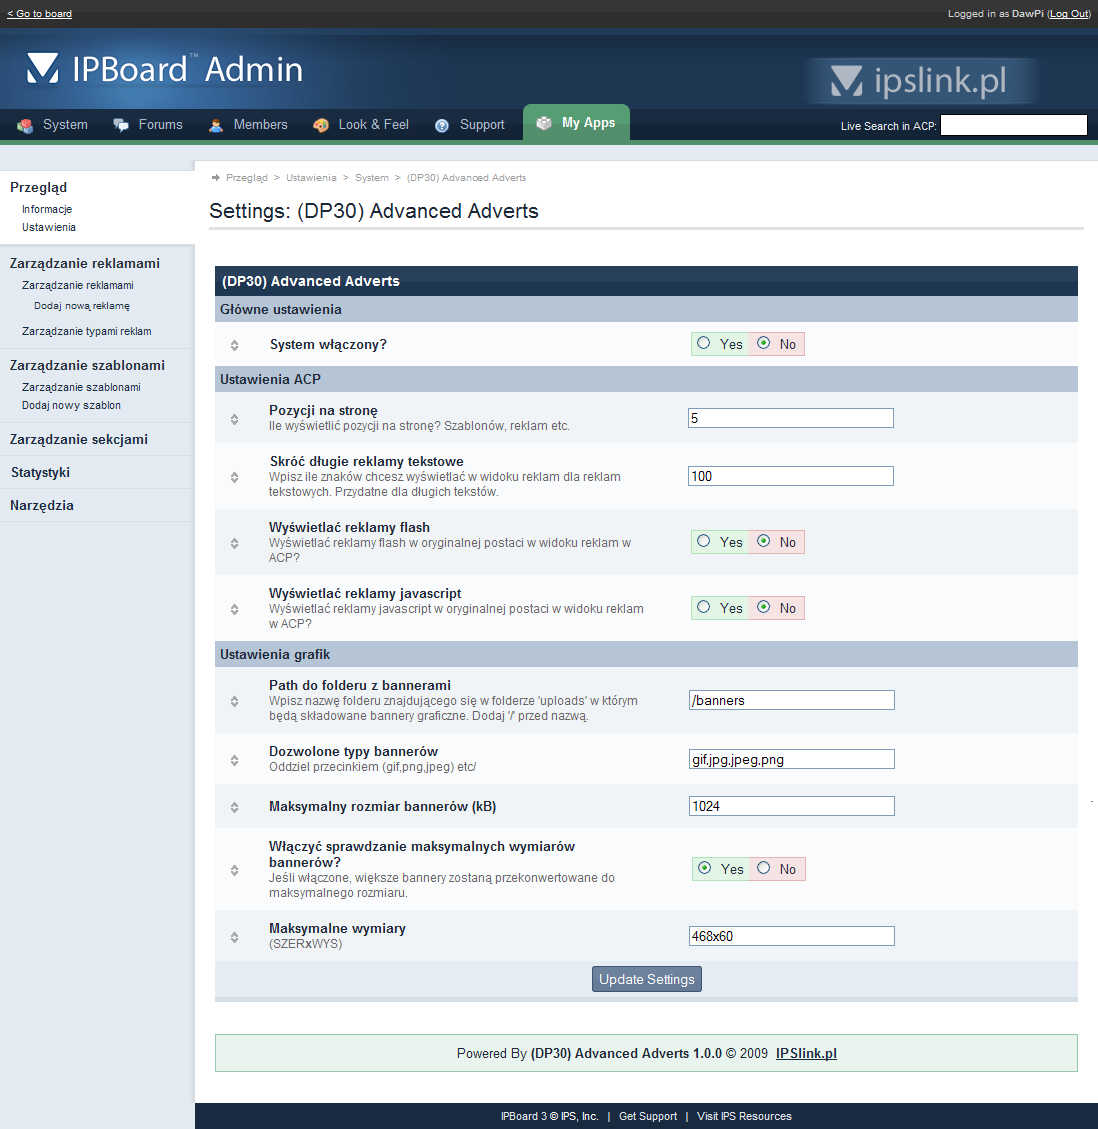Follow the Log Out link

click(1068, 14)
